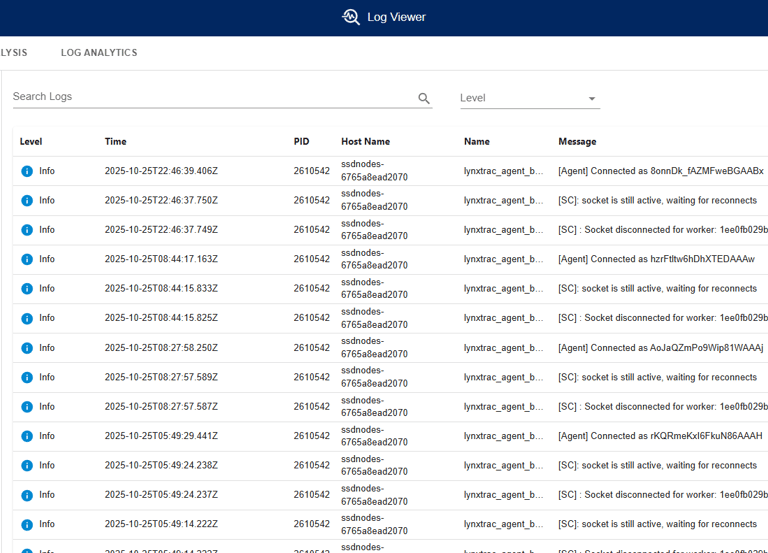Select timestamp 2025-10-25T08:27:58.250Z
Viewport: 768px width, 553px height.
161,348
